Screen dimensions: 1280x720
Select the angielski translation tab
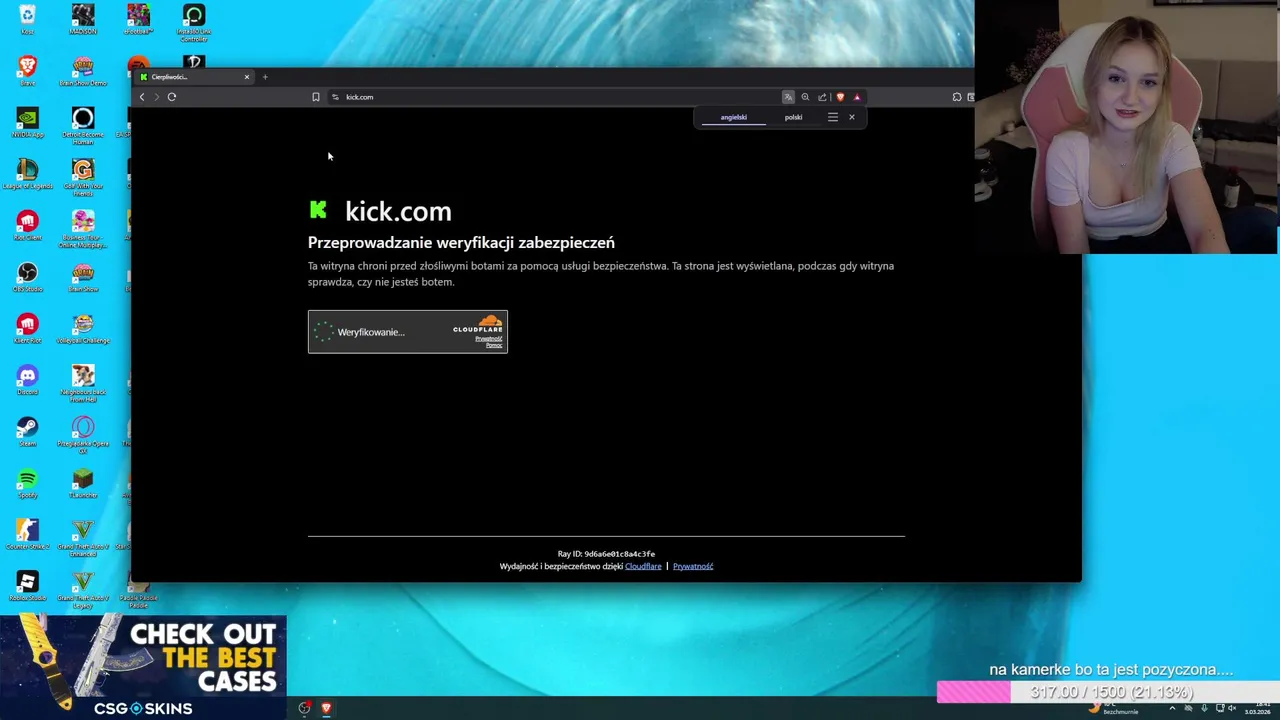coord(734,117)
